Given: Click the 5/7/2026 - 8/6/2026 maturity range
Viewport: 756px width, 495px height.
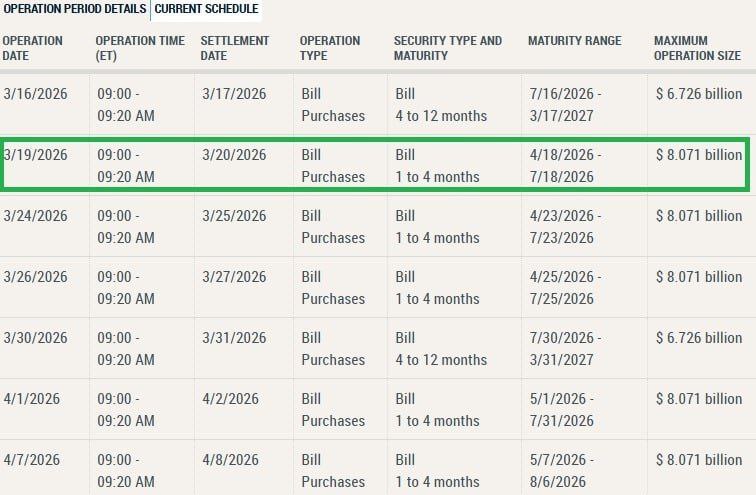Looking at the screenshot, I should pos(562,471).
